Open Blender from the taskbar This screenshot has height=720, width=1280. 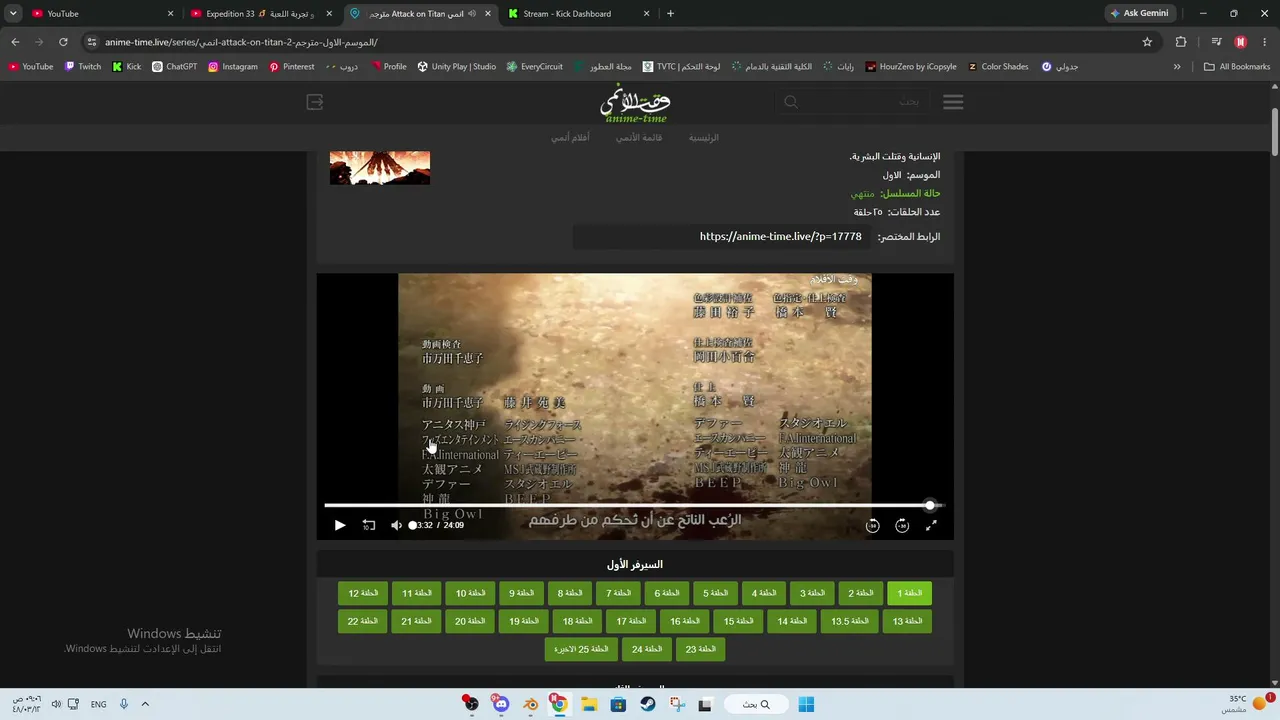530,704
